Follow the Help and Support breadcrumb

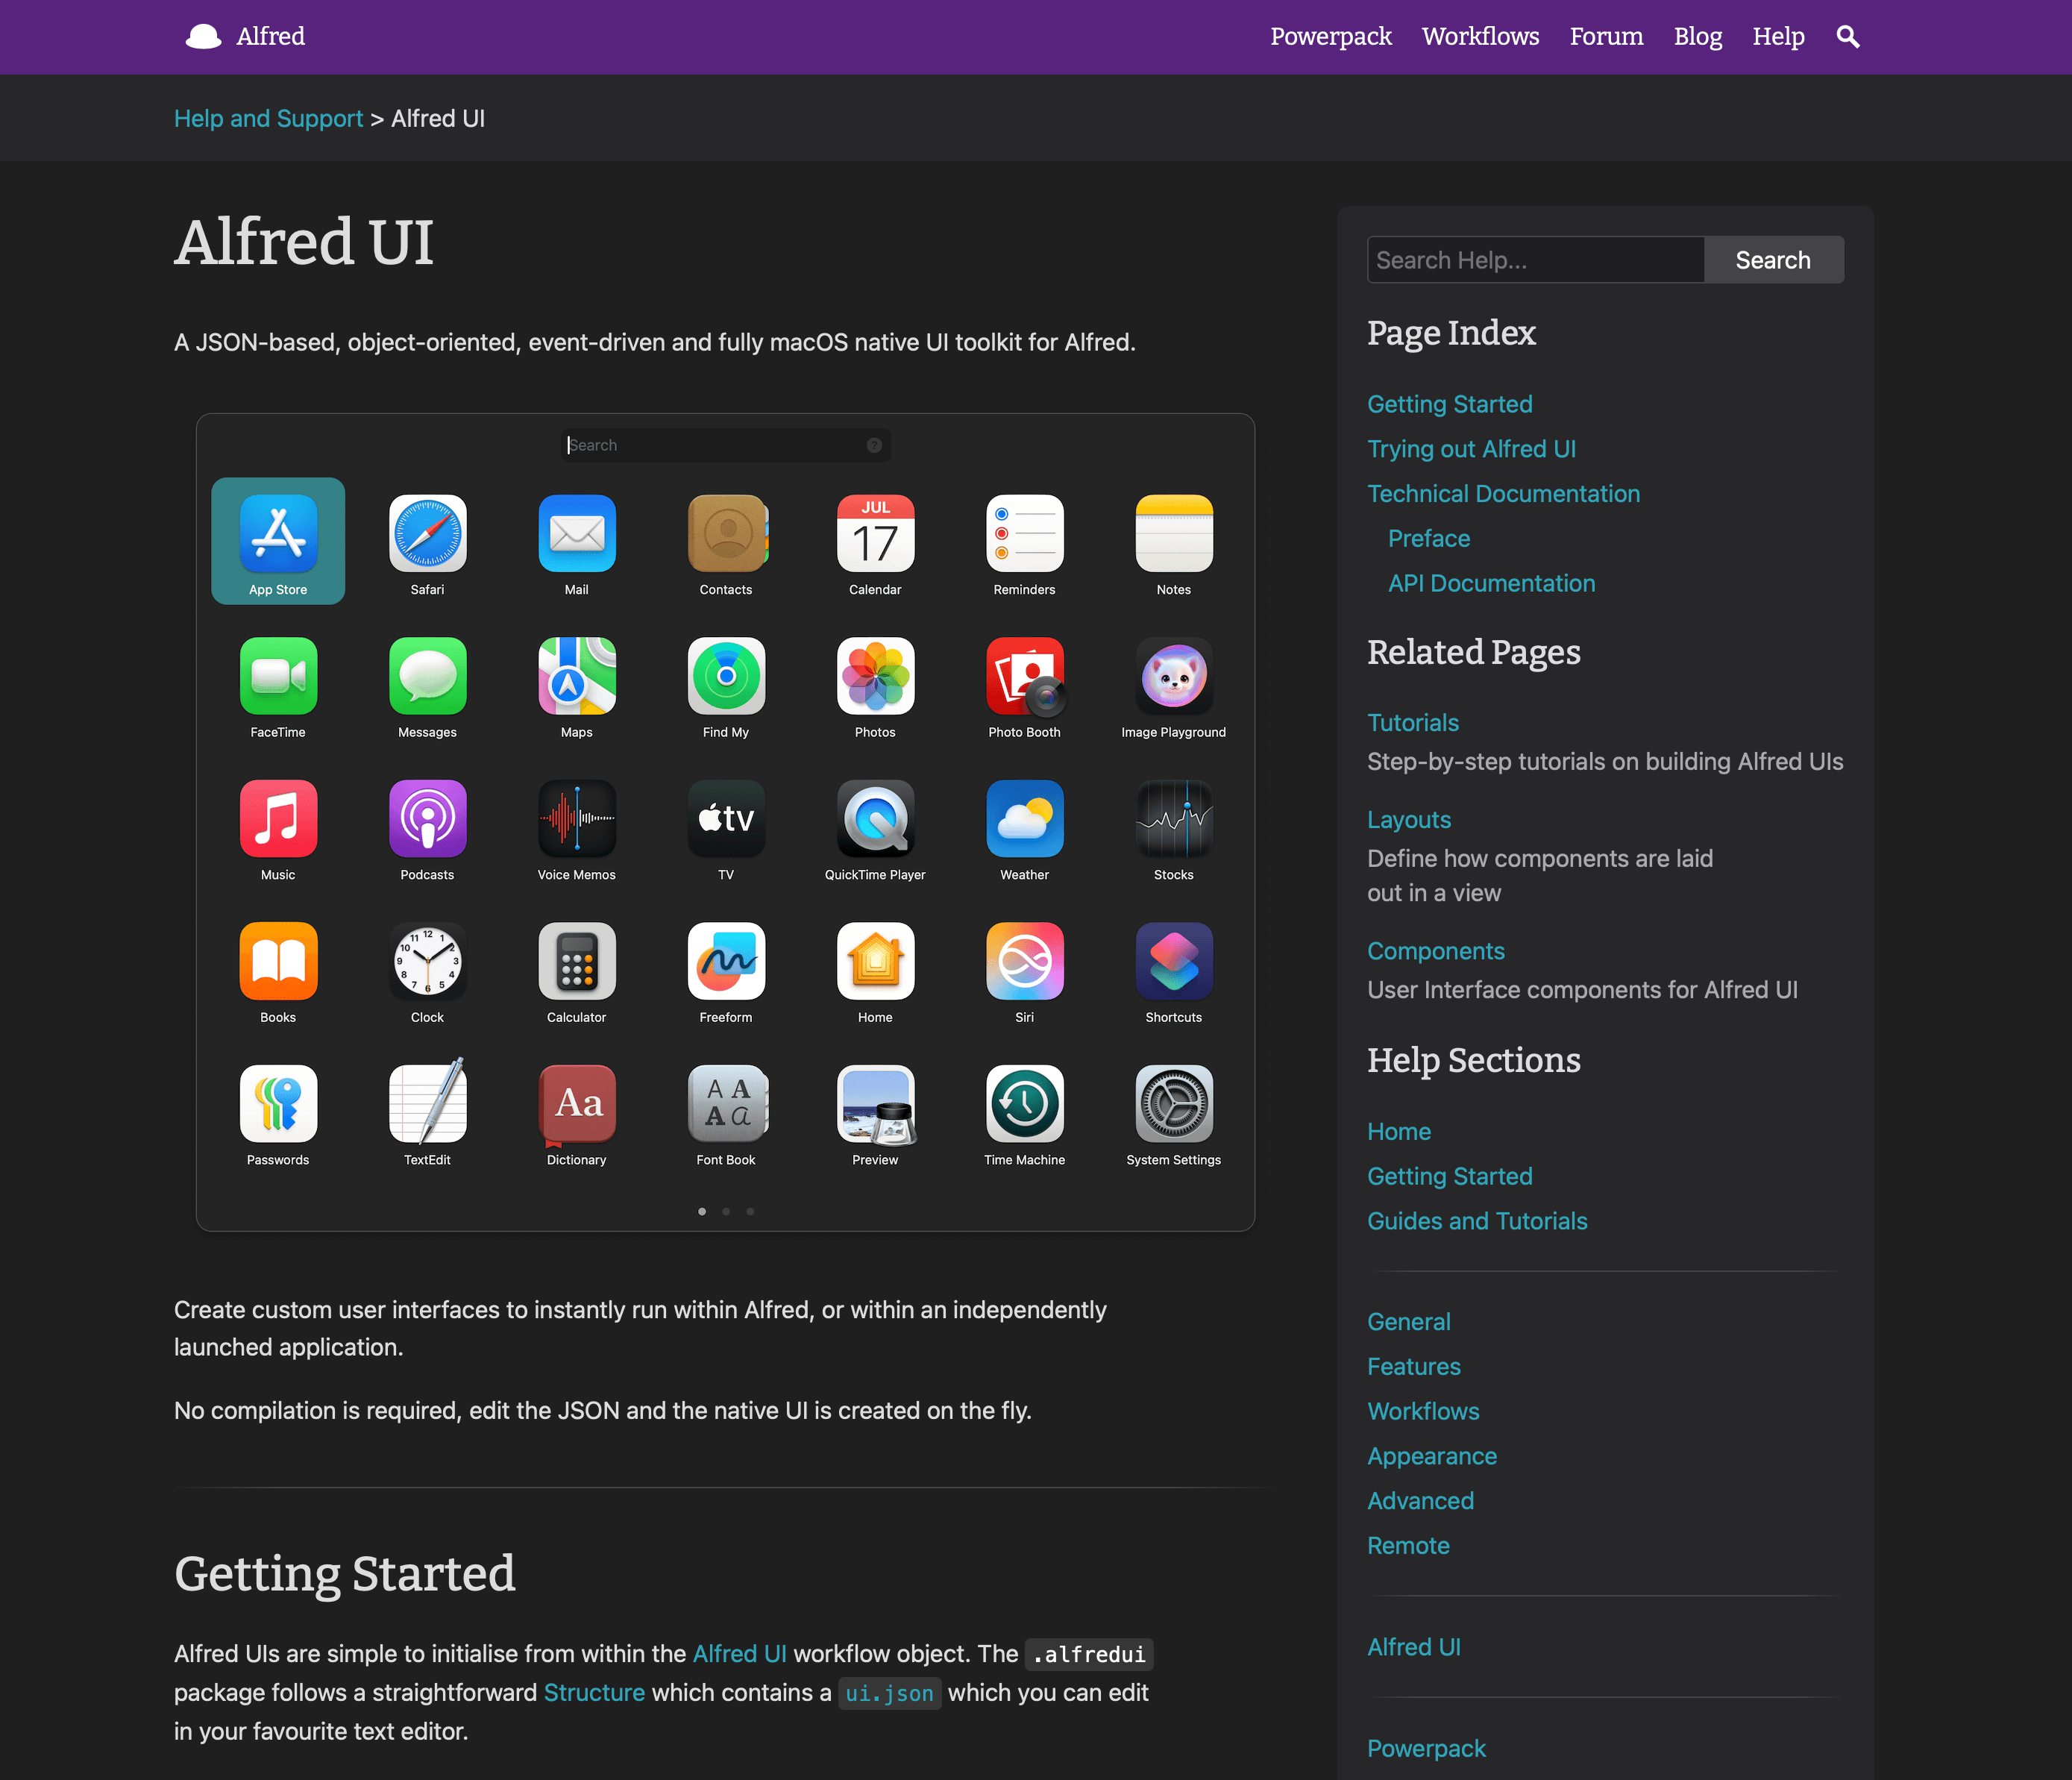pyautogui.click(x=268, y=118)
